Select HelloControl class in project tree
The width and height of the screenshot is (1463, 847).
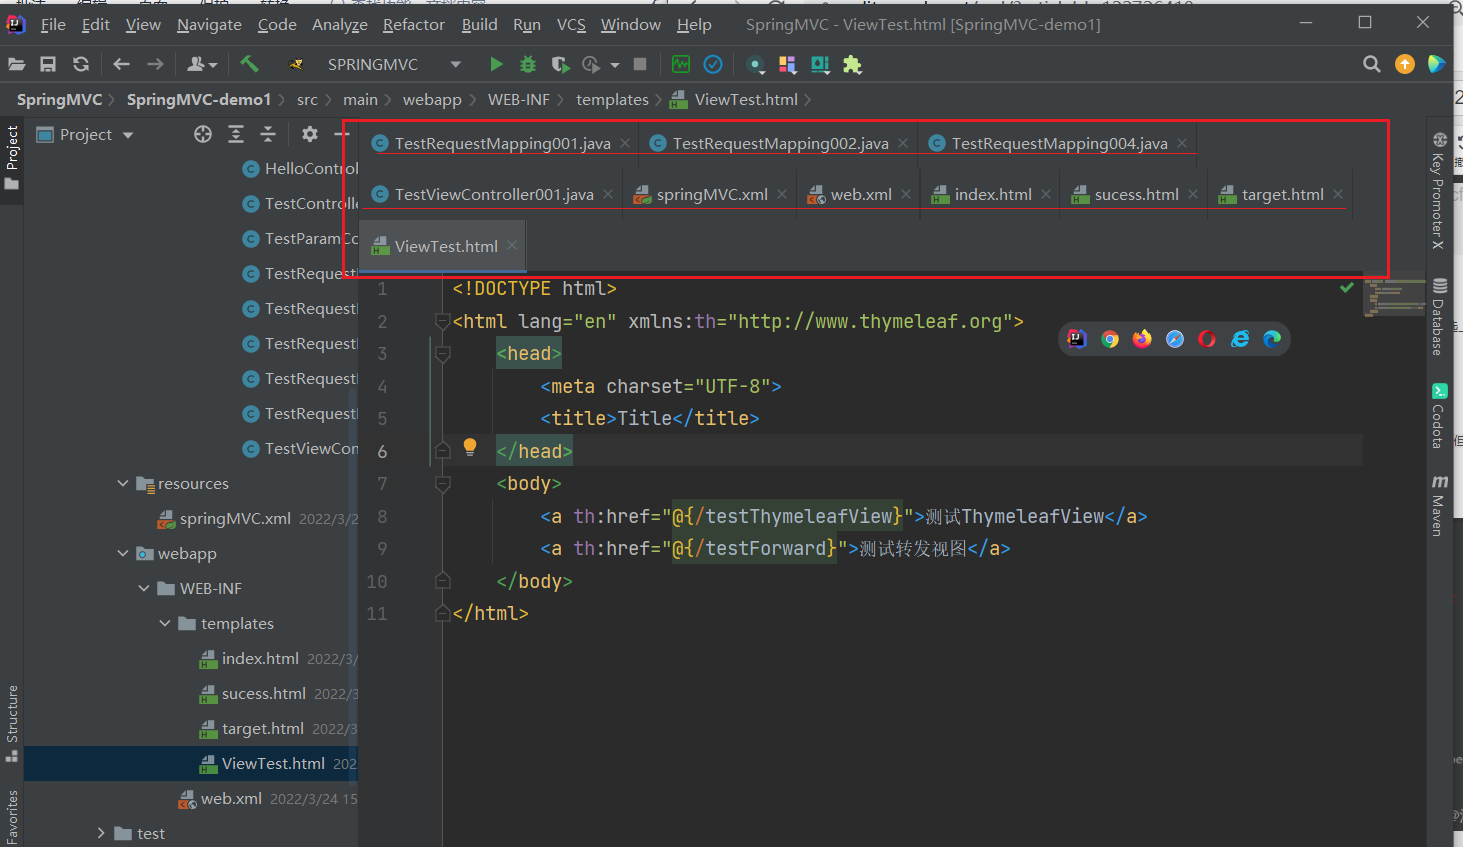(311, 168)
